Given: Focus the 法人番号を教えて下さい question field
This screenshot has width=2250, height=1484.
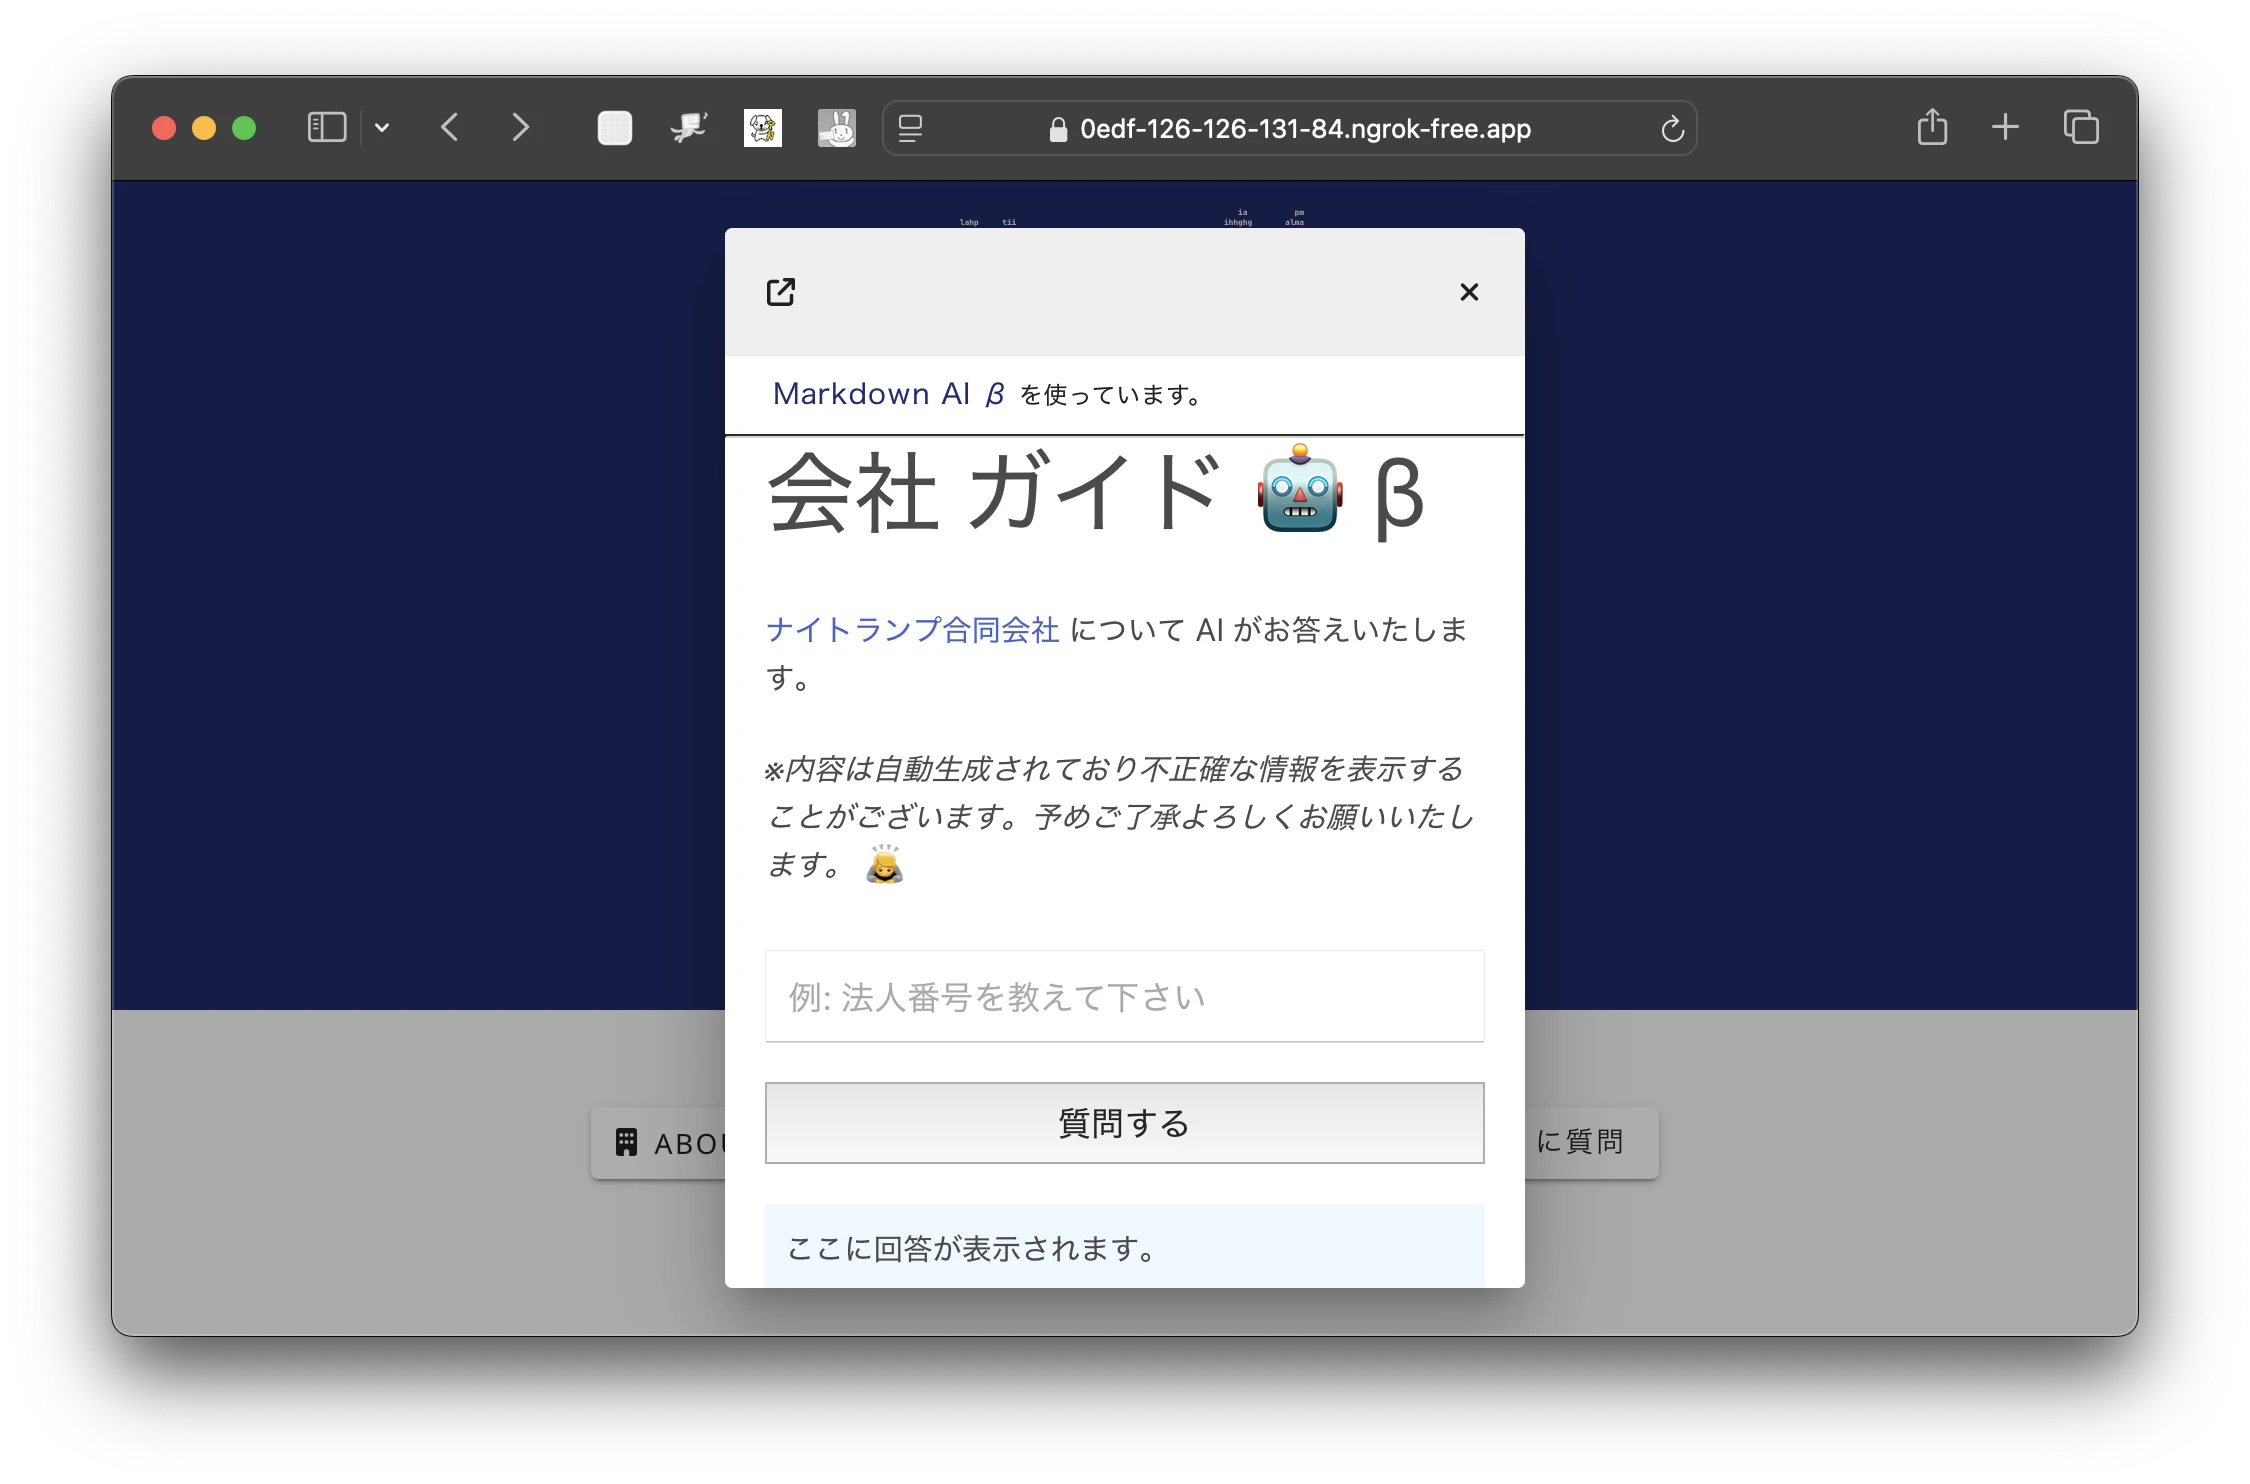Looking at the screenshot, I should [1124, 996].
